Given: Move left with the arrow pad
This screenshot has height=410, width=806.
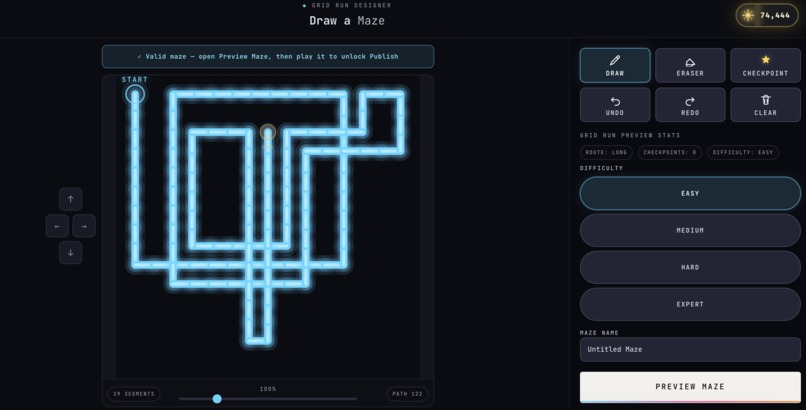Looking at the screenshot, I should (57, 226).
